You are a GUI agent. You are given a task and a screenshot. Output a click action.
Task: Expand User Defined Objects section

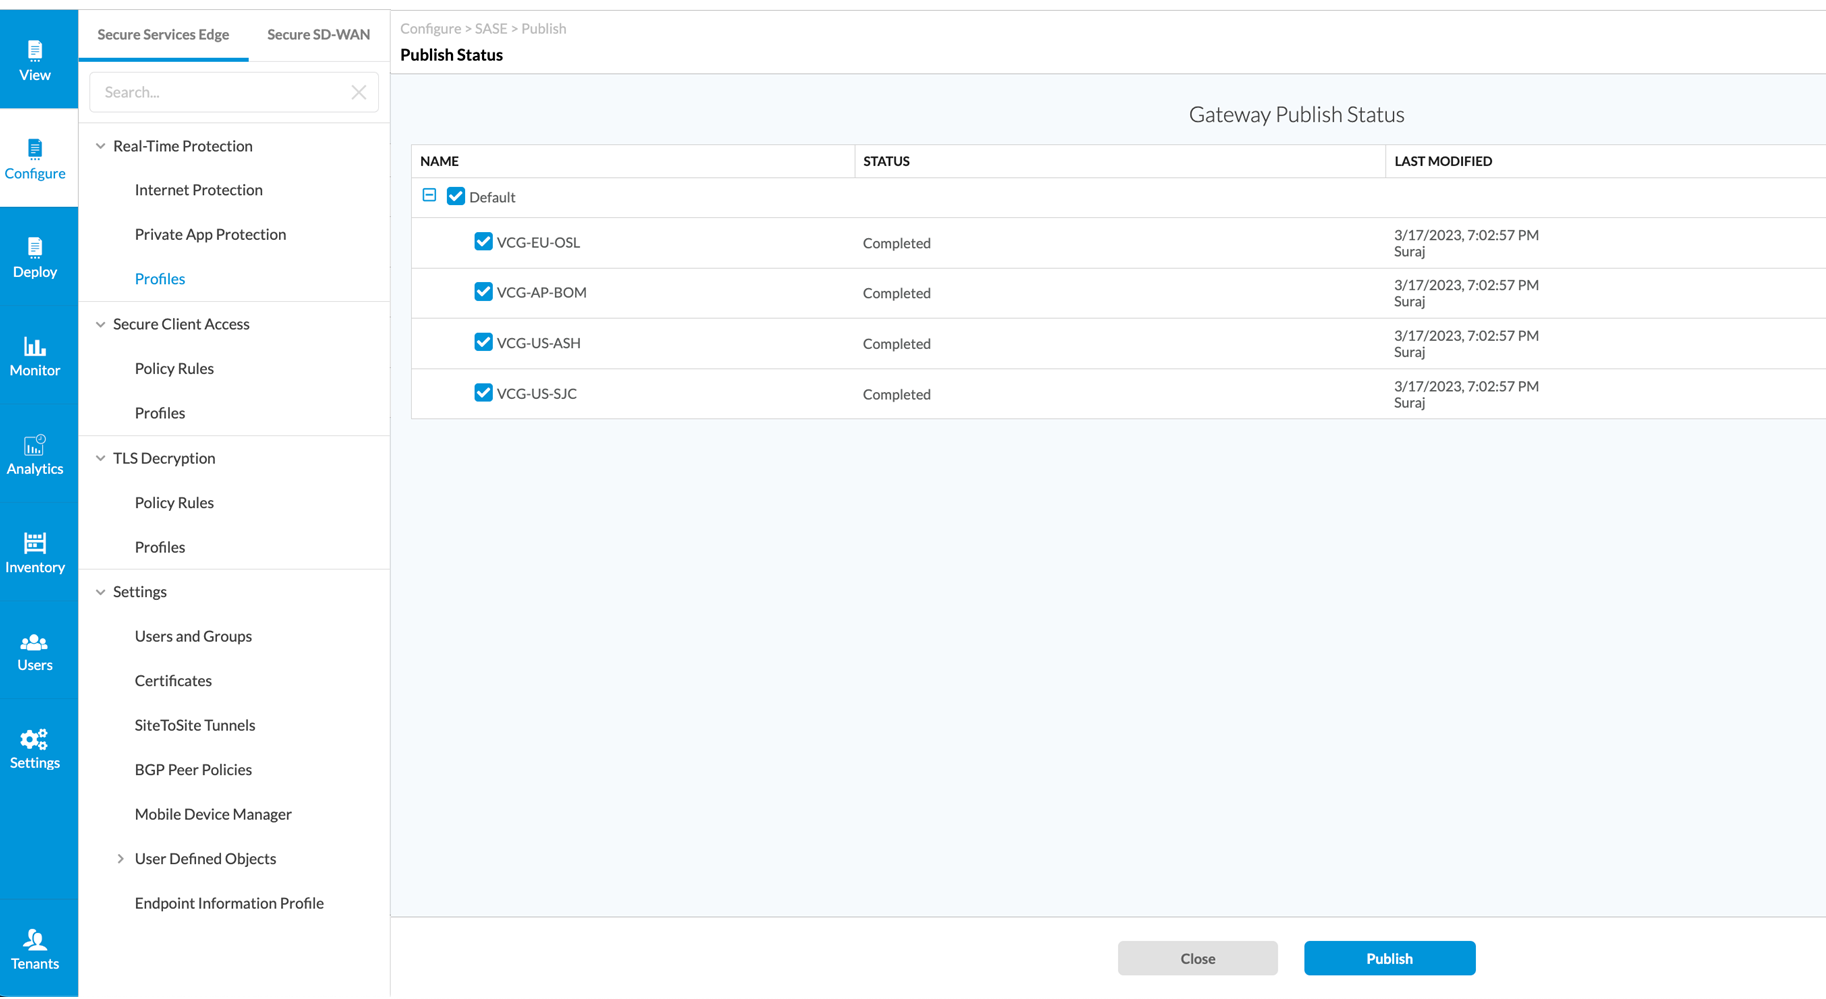click(120, 858)
